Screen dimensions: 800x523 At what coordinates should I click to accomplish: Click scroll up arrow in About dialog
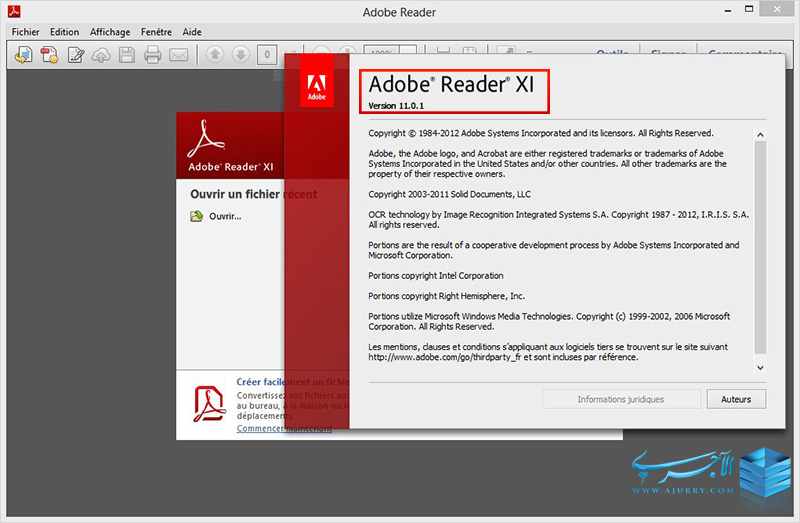(x=760, y=135)
